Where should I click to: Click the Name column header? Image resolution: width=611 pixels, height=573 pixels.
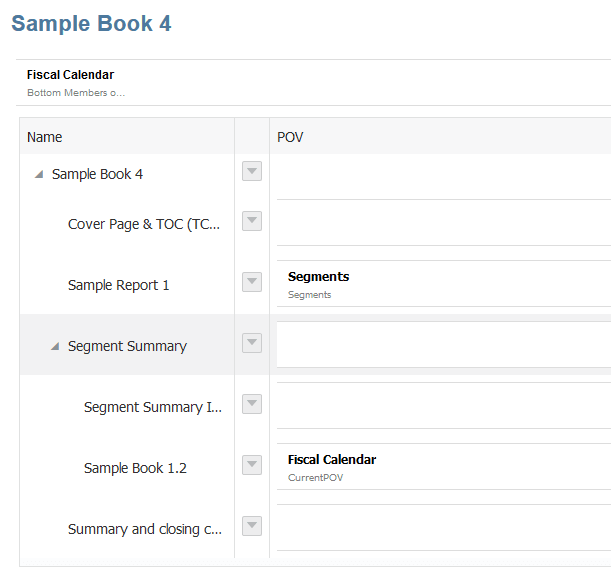(45, 137)
